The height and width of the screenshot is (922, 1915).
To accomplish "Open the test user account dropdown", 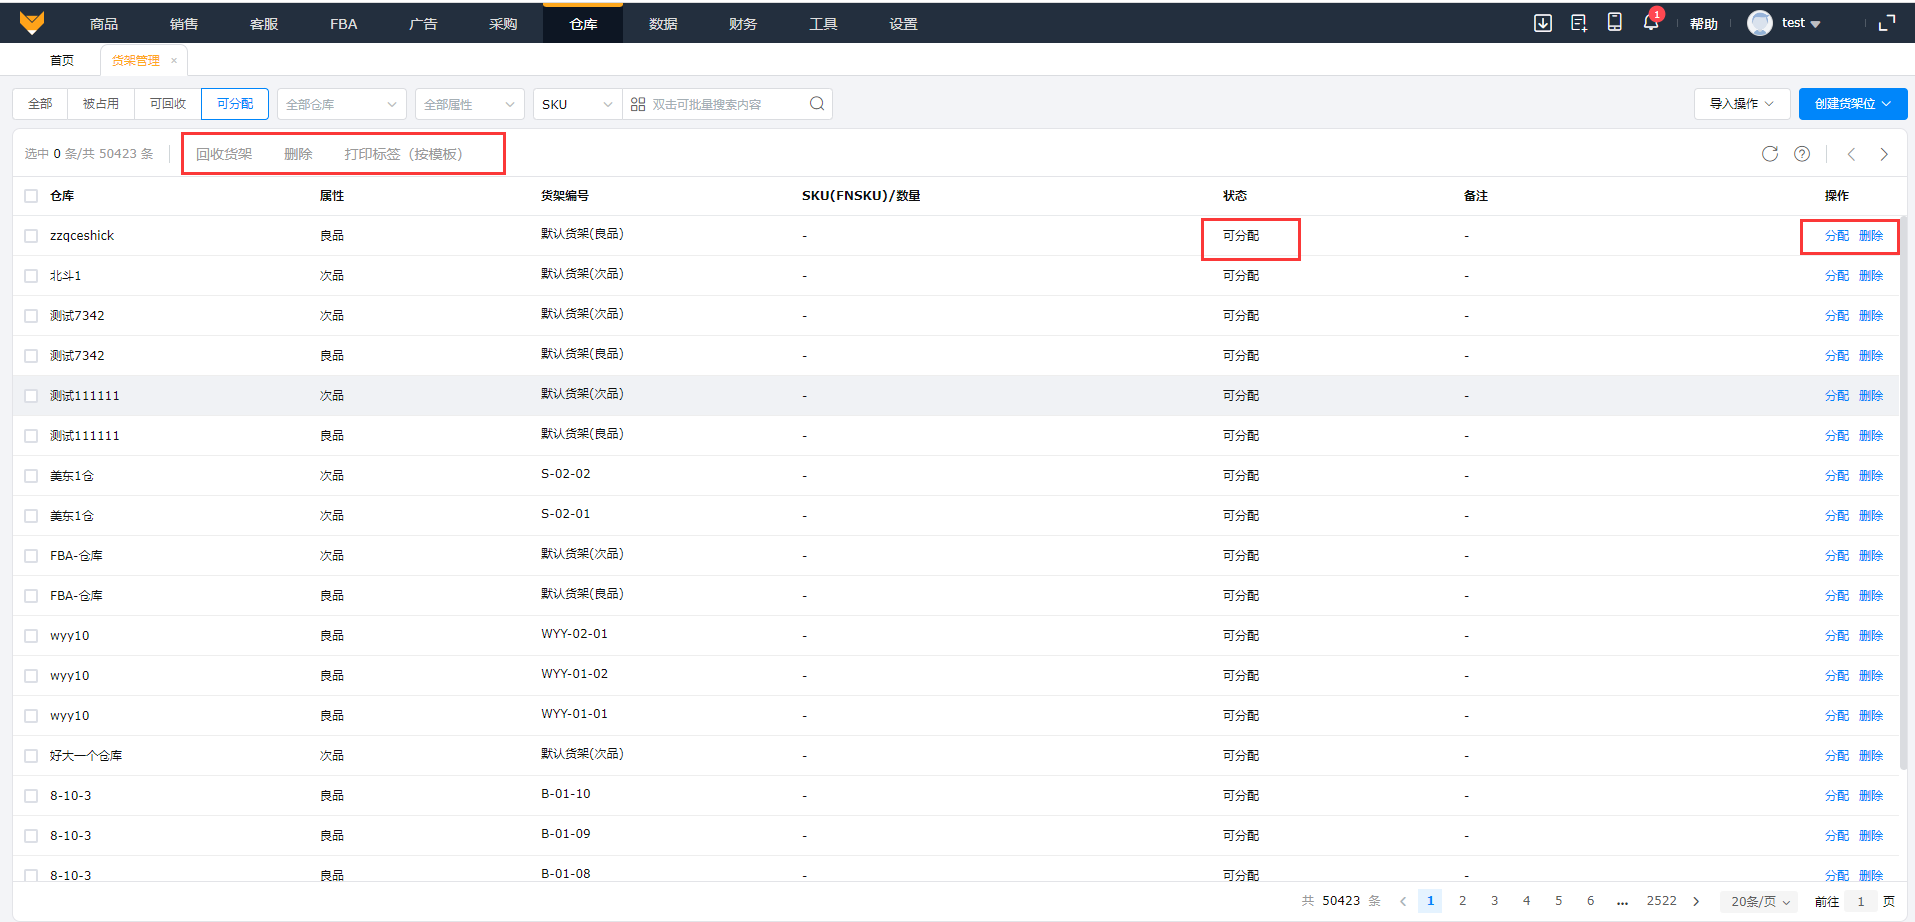I will (1801, 23).
